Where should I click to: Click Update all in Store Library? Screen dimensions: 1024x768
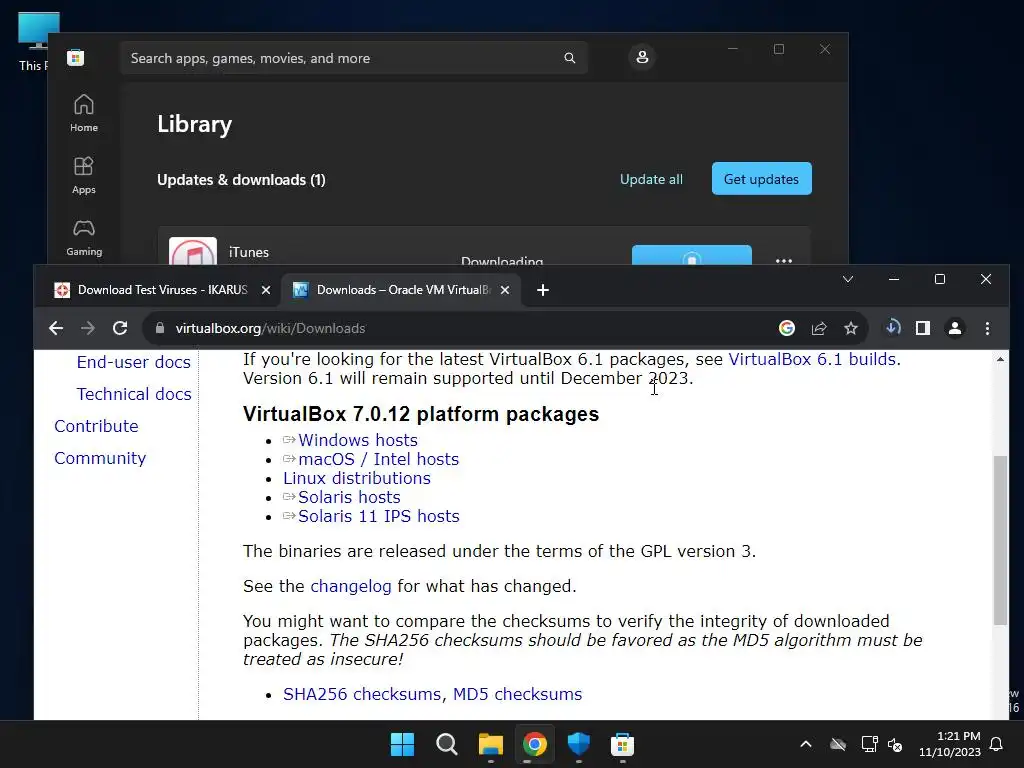651,179
